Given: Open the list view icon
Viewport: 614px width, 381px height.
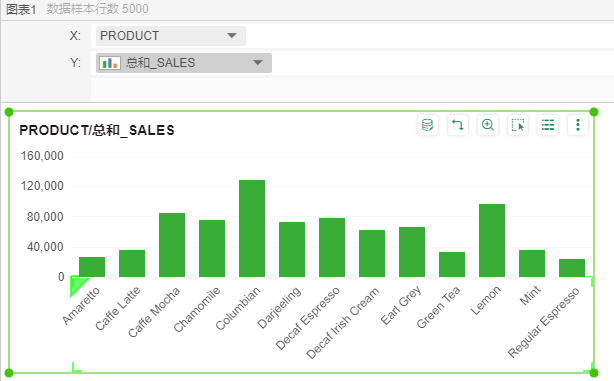Looking at the screenshot, I should point(548,125).
